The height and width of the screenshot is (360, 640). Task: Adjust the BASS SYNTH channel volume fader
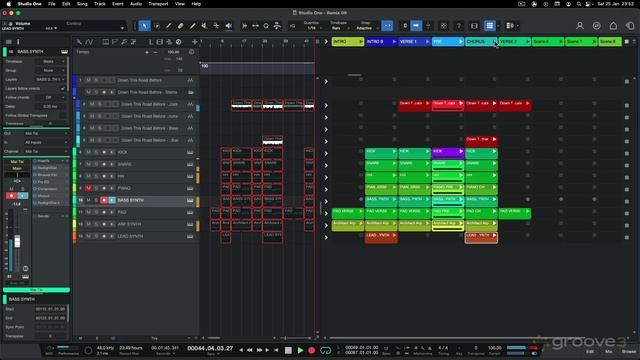coord(17,241)
